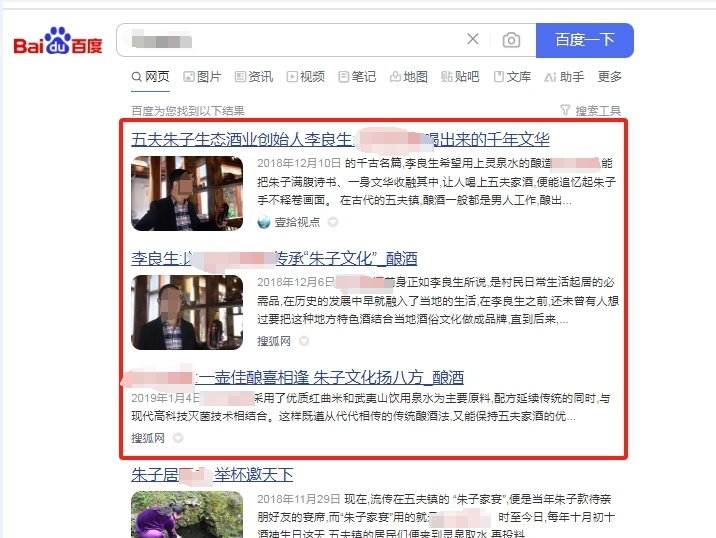Open the 视频 tab
The height and width of the screenshot is (538, 716).
[x=305, y=77]
